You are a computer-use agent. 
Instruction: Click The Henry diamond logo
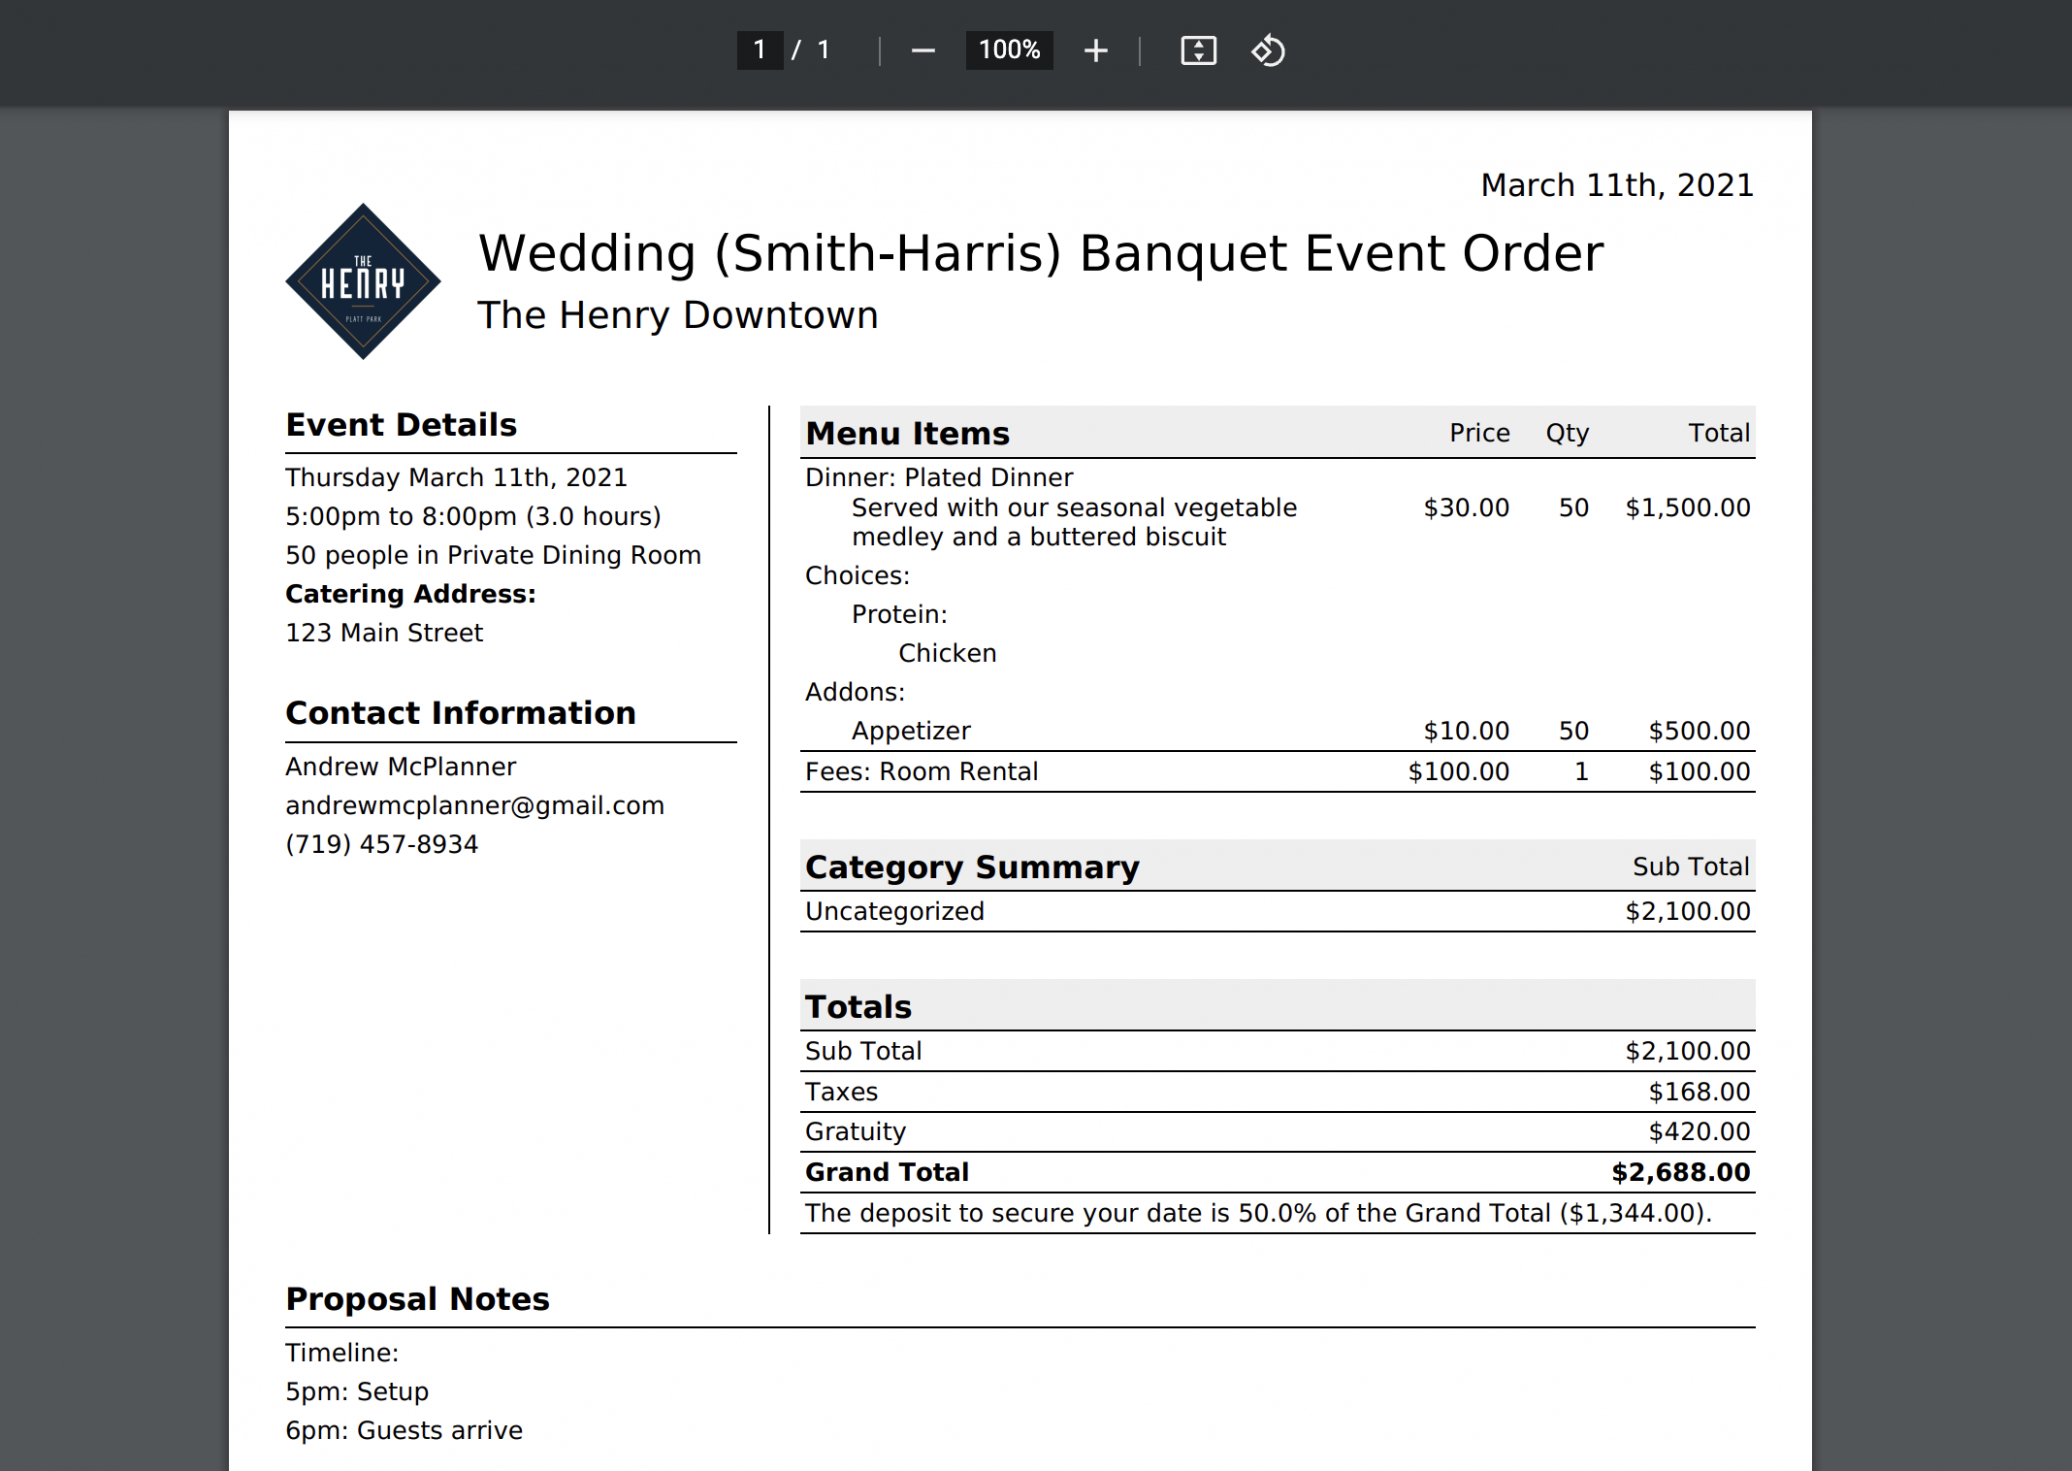click(x=363, y=281)
